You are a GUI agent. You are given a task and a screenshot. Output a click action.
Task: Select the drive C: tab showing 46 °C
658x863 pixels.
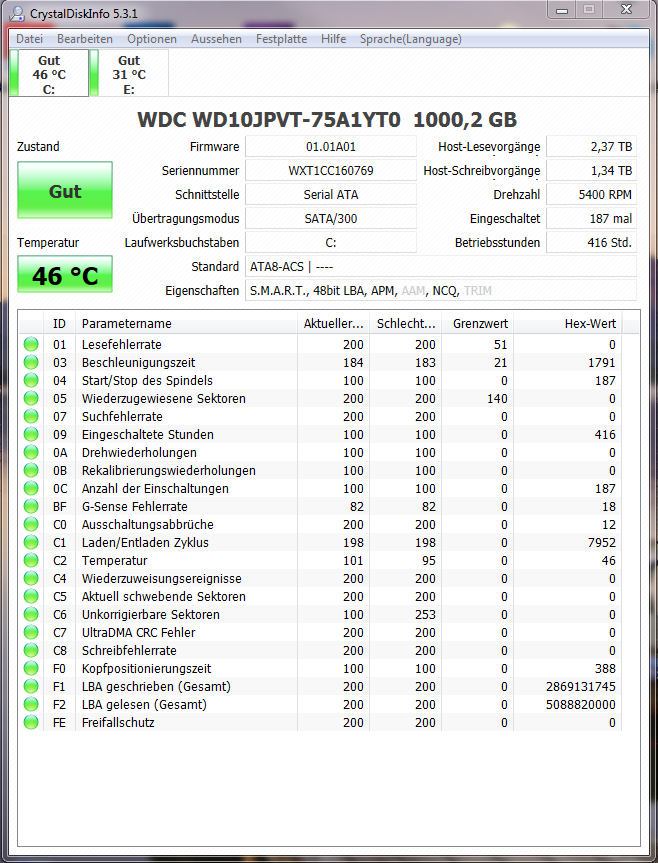pyautogui.click(x=49, y=73)
